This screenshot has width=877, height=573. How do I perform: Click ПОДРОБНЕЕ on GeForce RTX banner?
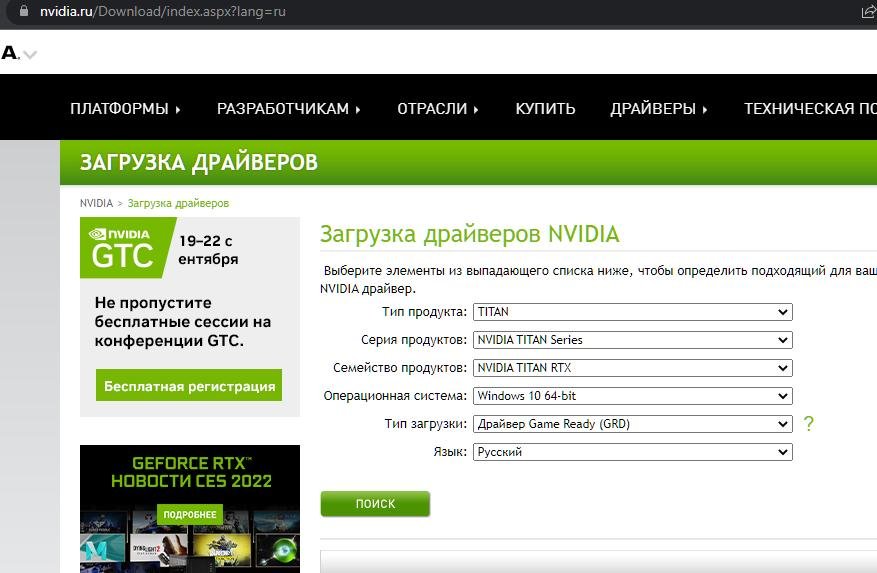(x=190, y=514)
